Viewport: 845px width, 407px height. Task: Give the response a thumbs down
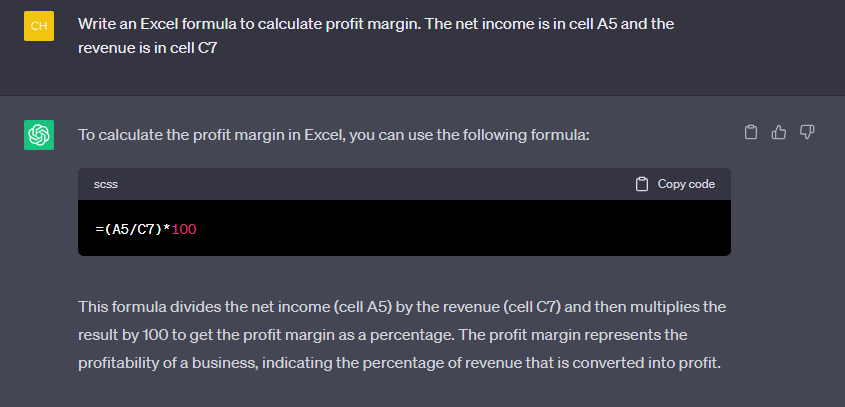pos(807,132)
